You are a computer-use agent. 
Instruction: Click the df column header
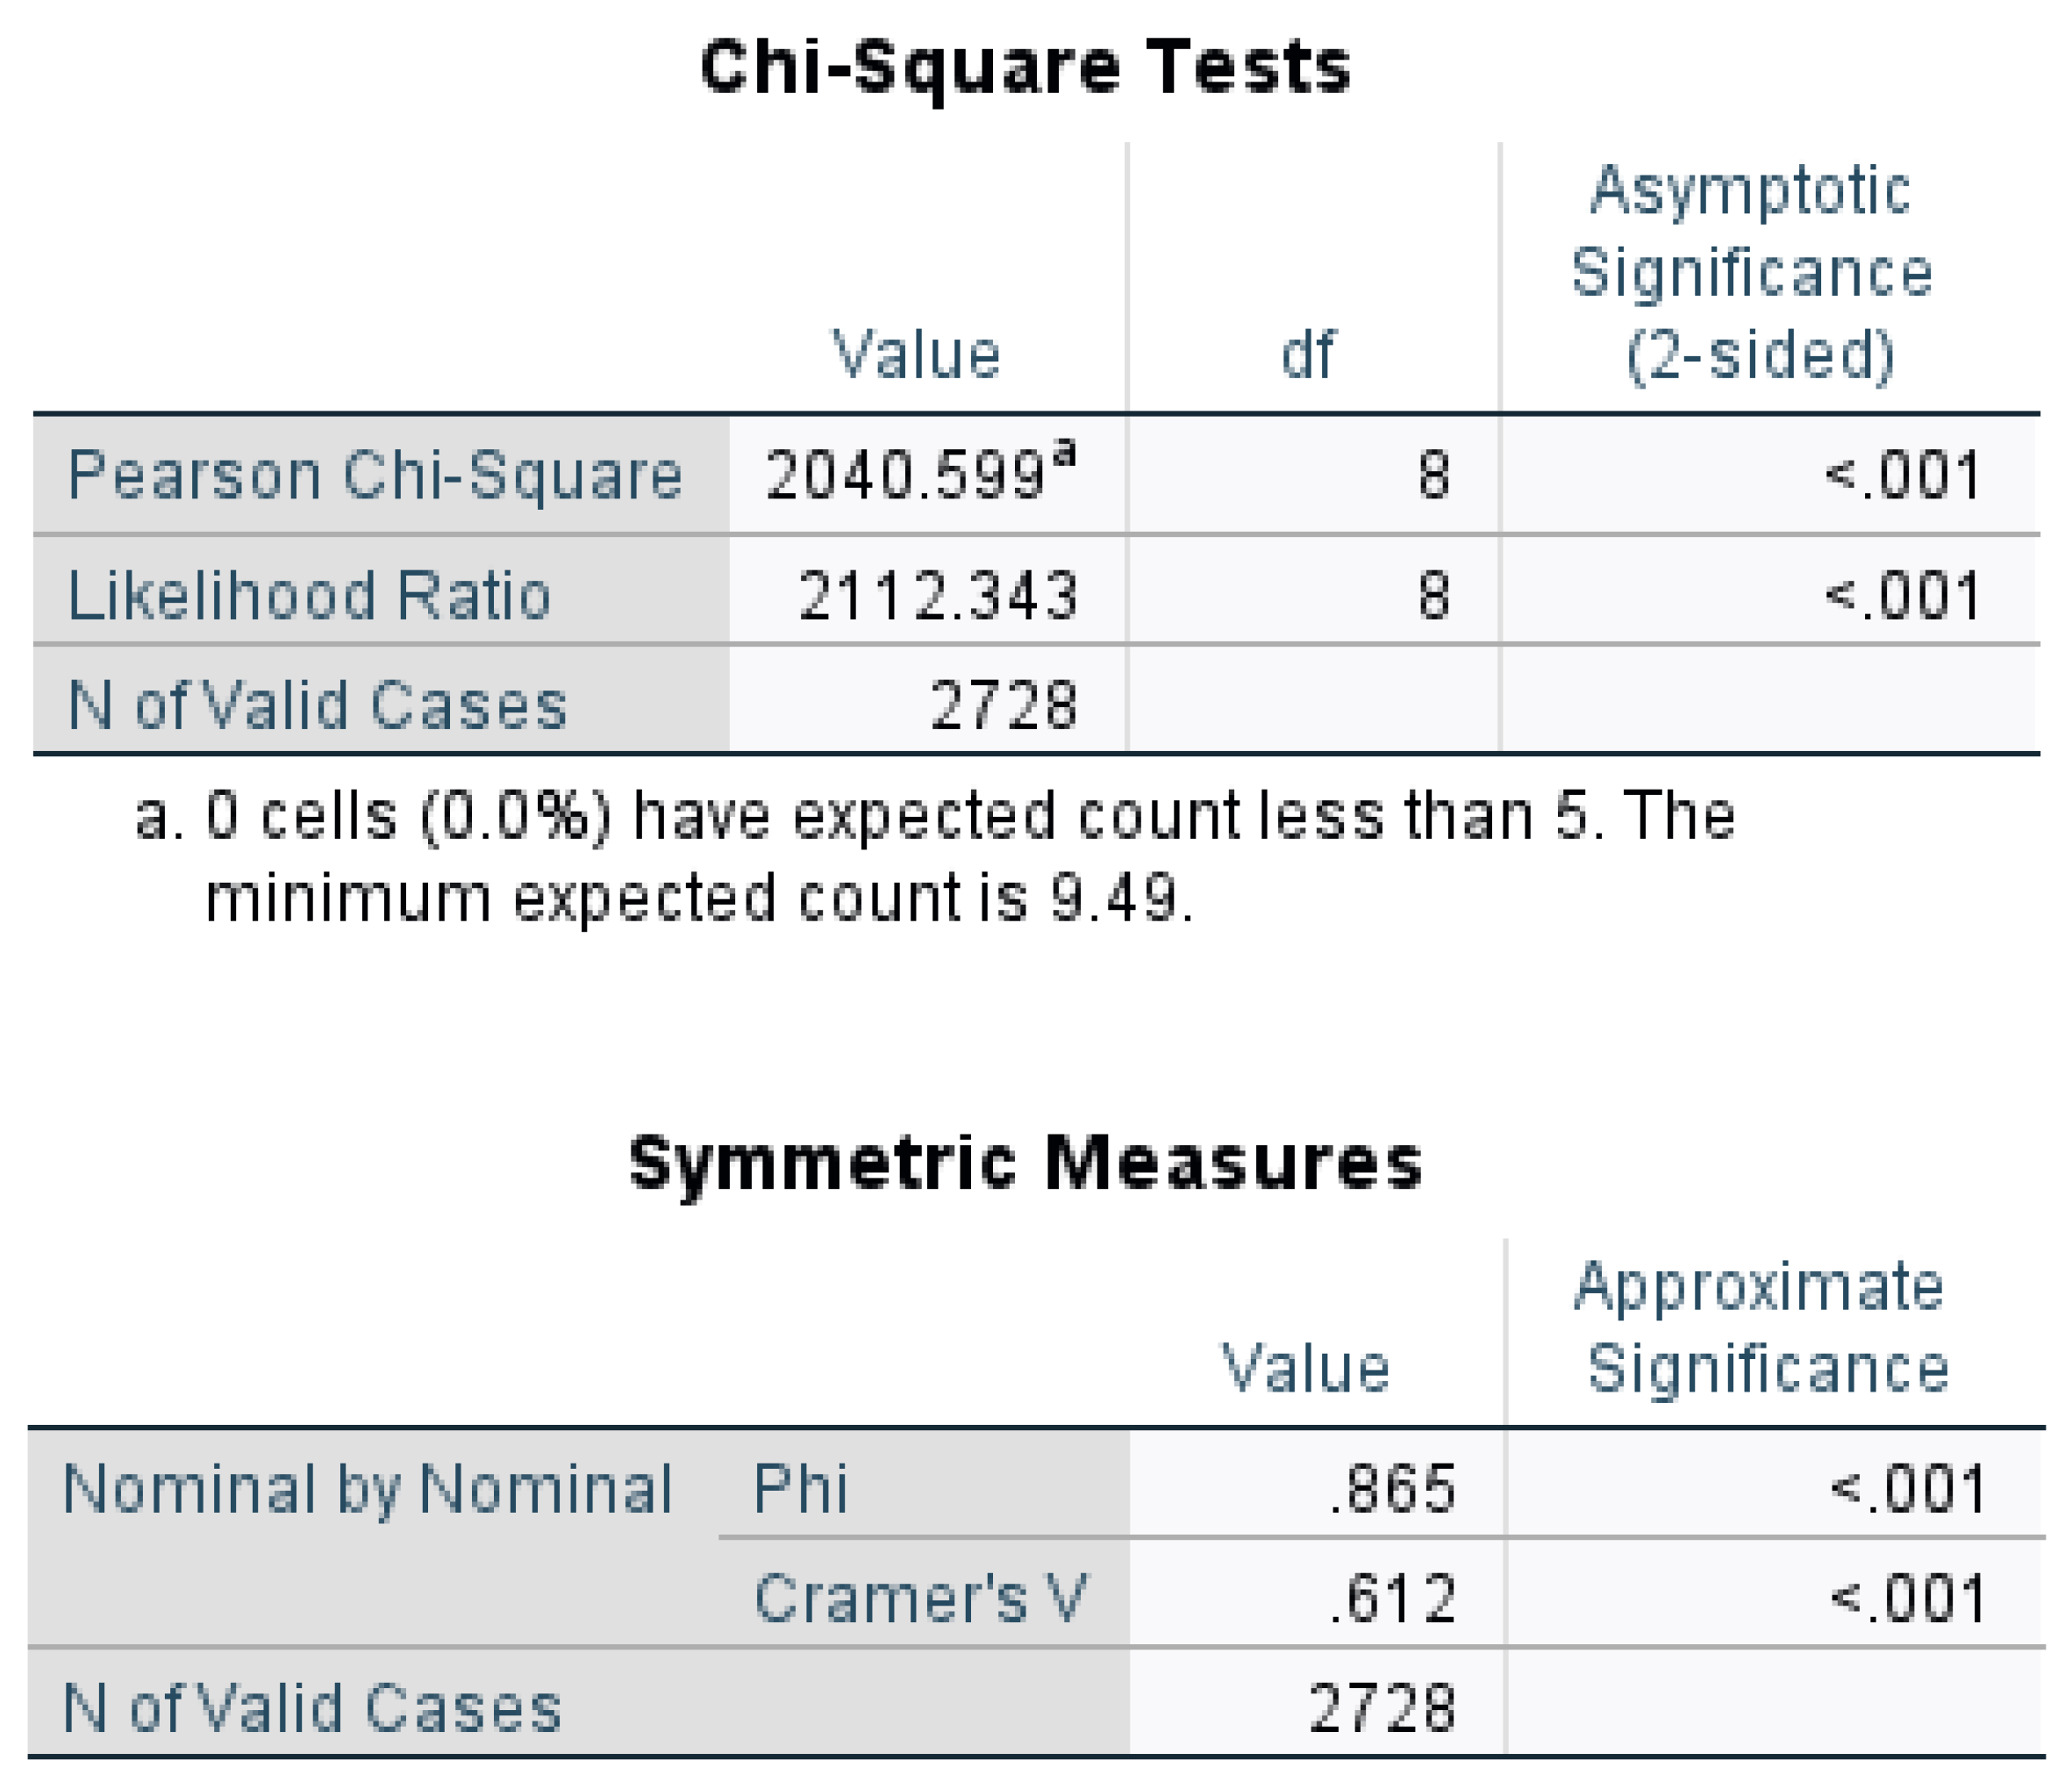click(x=1307, y=355)
